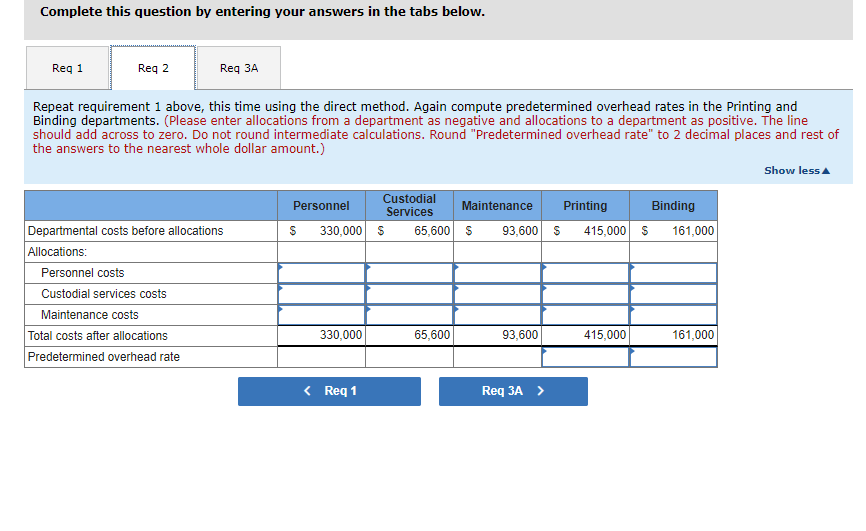Click Maintenance costs cell under Personnel column
This screenshot has height=531, width=866.
(321, 315)
